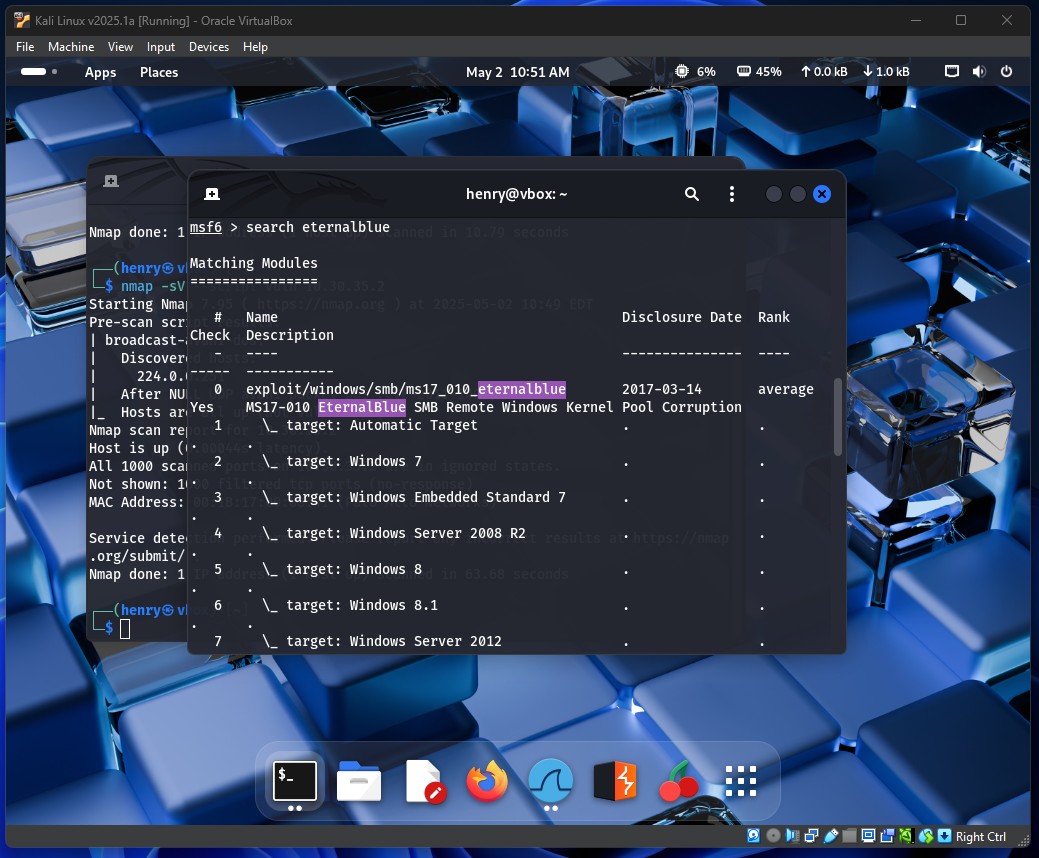
Task: Show all applications grid in dock
Action: (x=741, y=780)
